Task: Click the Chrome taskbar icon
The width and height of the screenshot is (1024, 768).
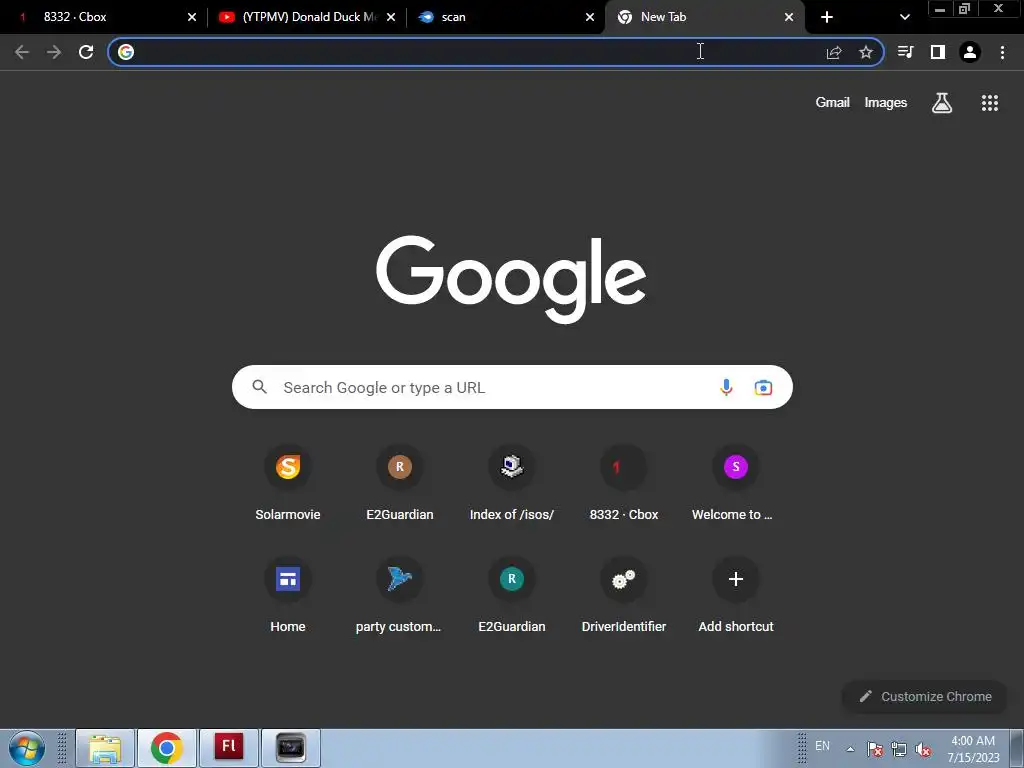Action: click(x=167, y=748)
